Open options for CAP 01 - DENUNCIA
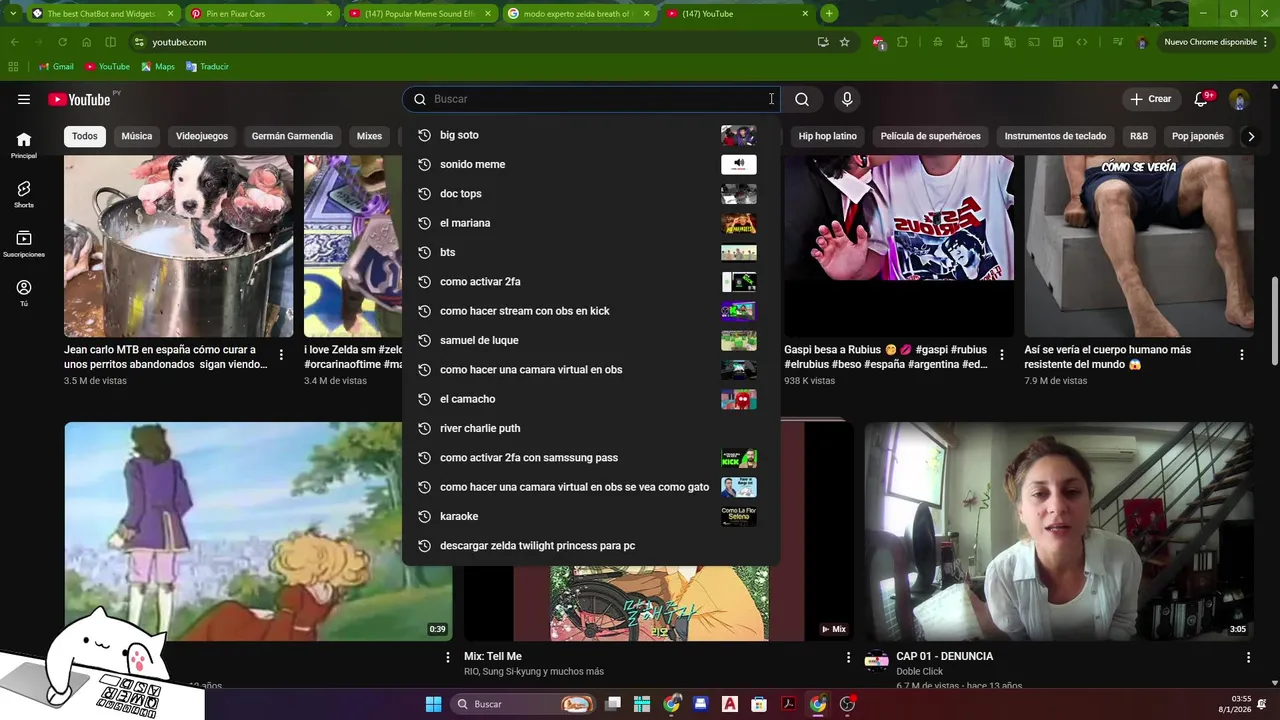The height and width of the screenshot is (720, 1280). (x=1248, y=657)
